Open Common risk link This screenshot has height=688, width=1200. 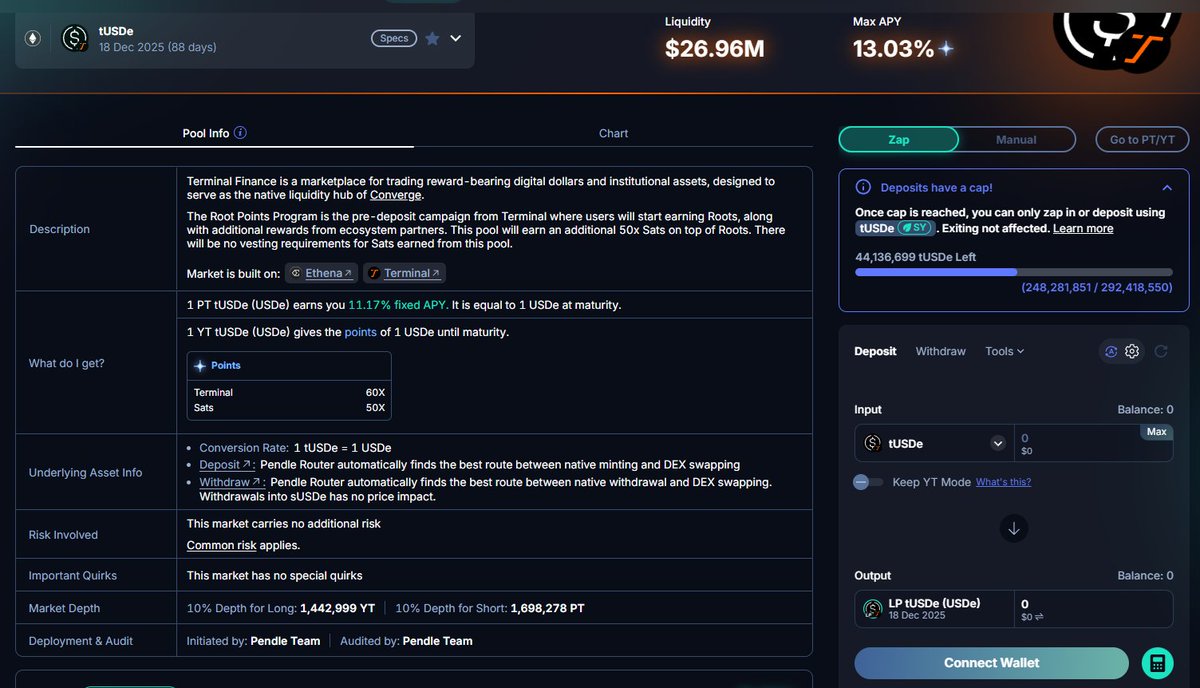(222, 545)
